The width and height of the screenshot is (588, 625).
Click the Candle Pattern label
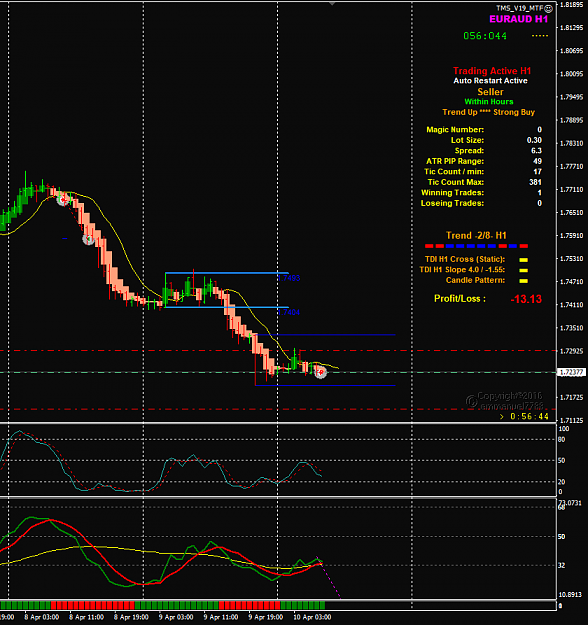[x=475, y=280]
